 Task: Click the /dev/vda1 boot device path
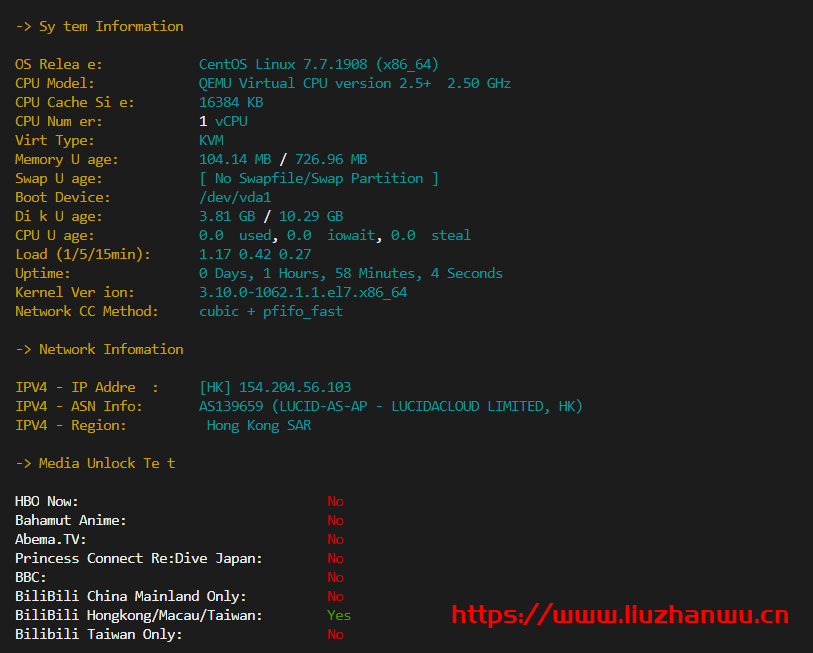point(235,197)
